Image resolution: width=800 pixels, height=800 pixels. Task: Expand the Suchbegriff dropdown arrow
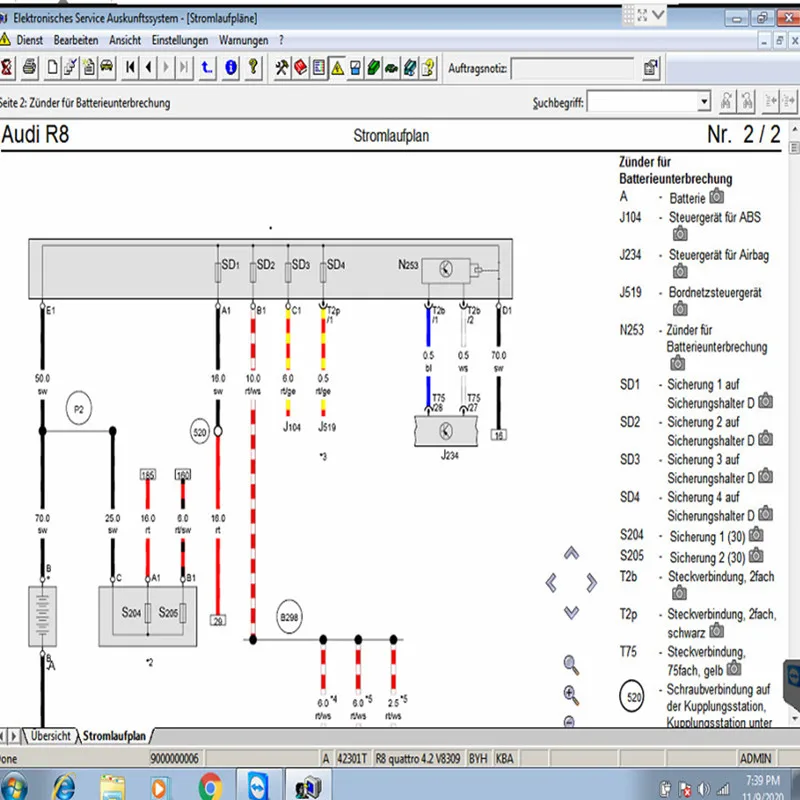point(704,101)
